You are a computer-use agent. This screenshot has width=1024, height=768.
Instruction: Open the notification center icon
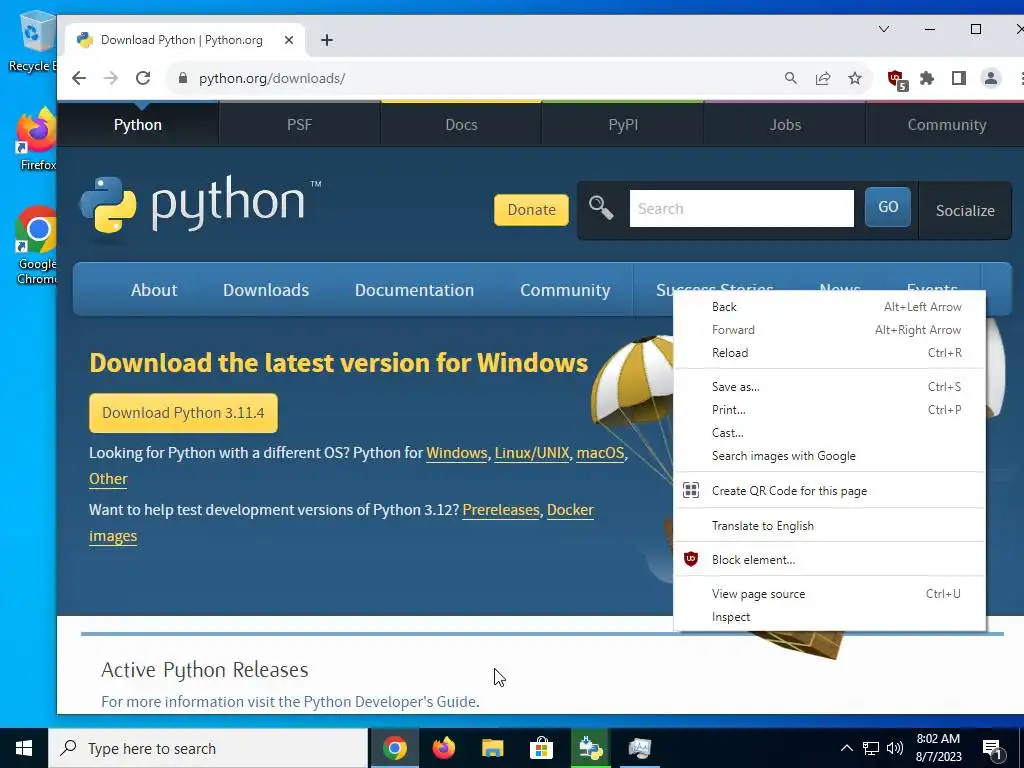pos(993,748)
